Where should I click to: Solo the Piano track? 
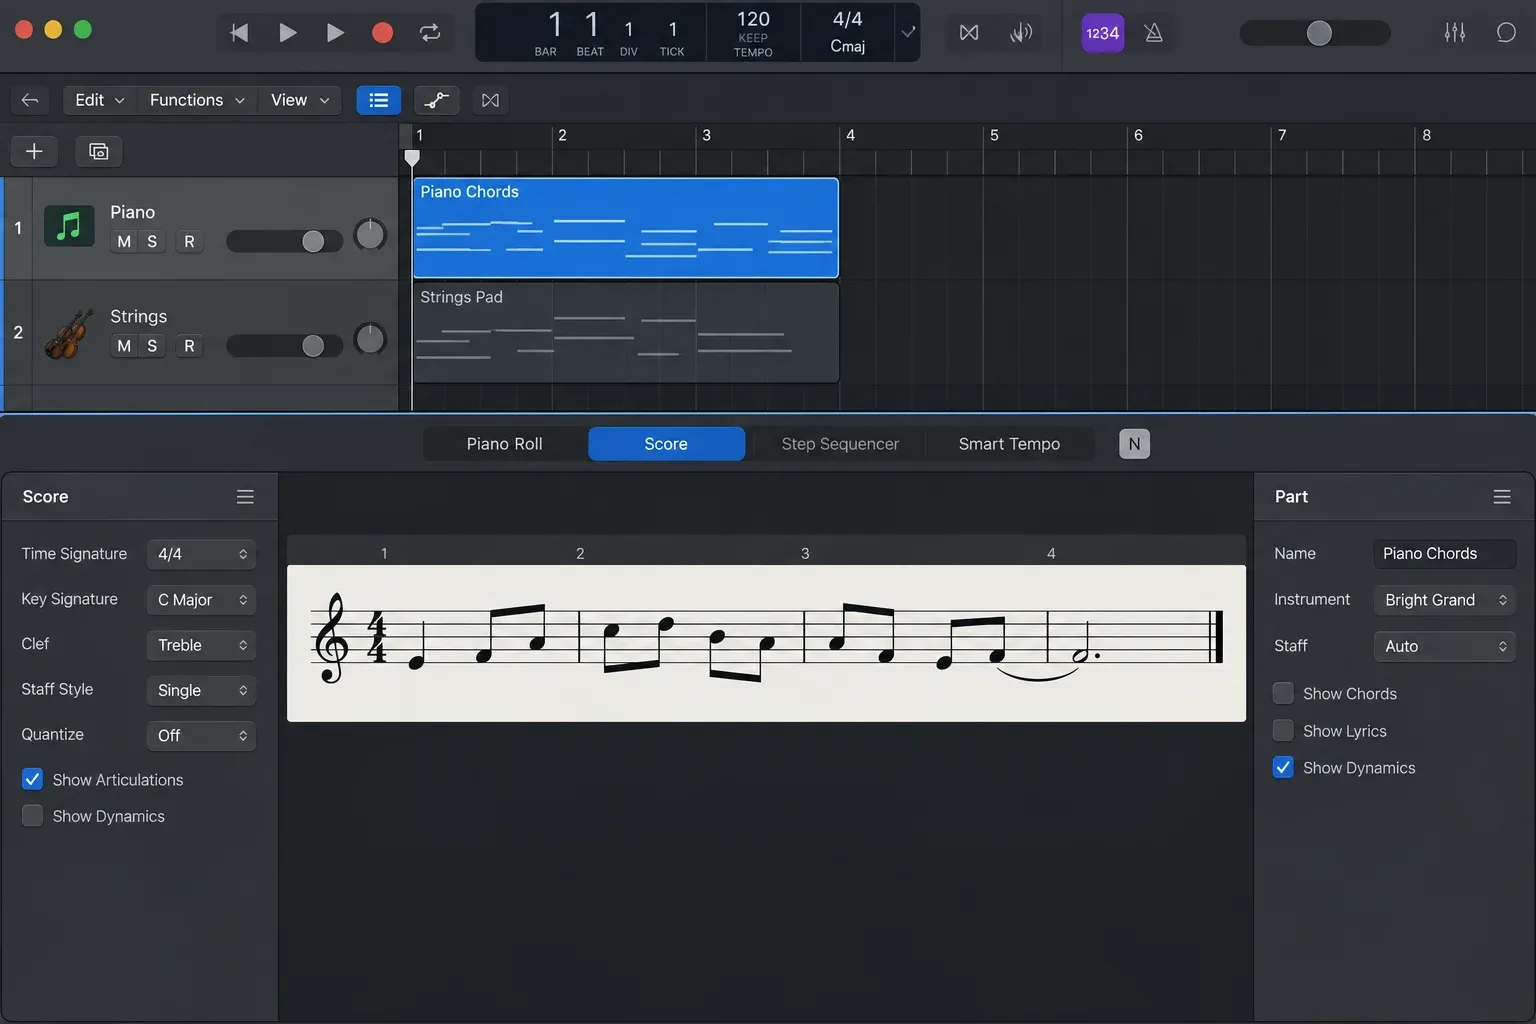(x=152, y=241)
